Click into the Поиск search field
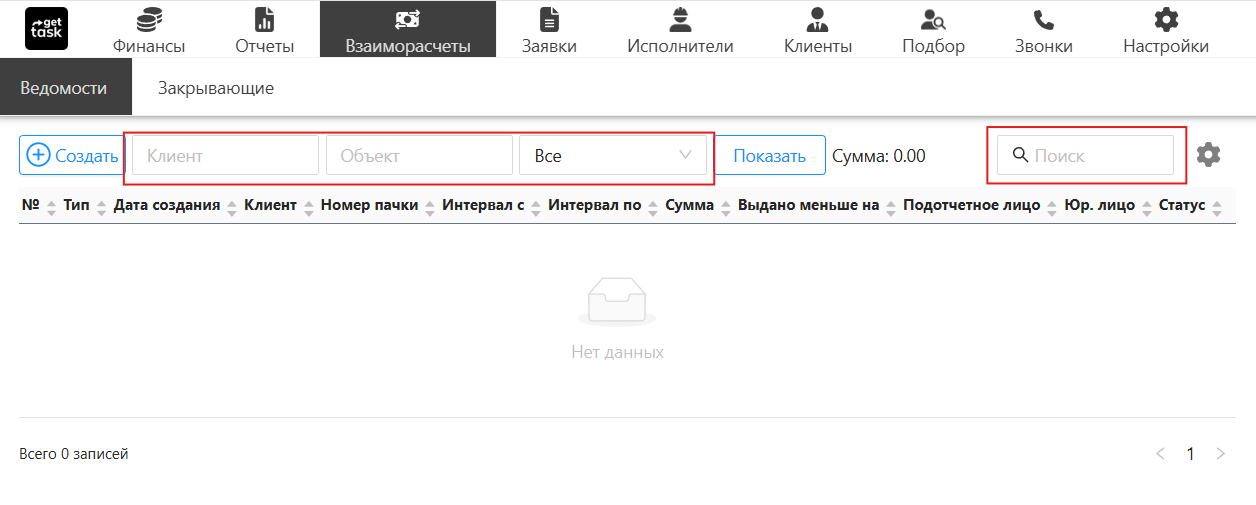Screen dimensions: 1256x505 coord(1095,156)
